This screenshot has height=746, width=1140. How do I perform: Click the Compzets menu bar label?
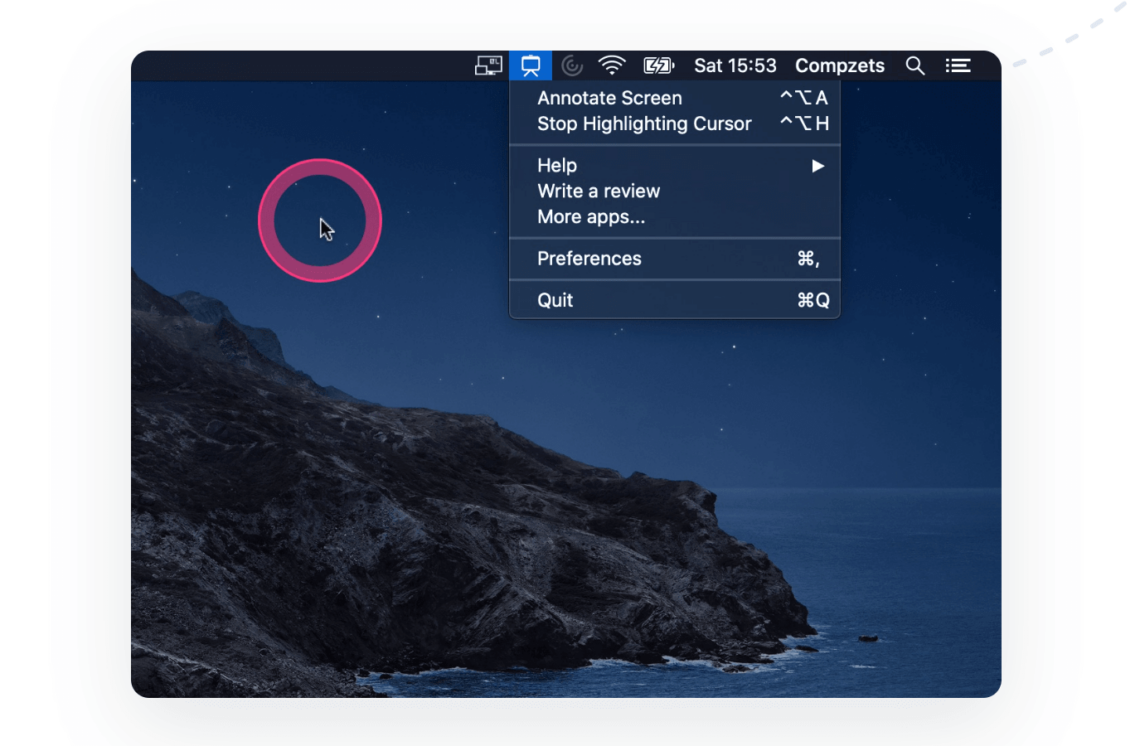840,65
